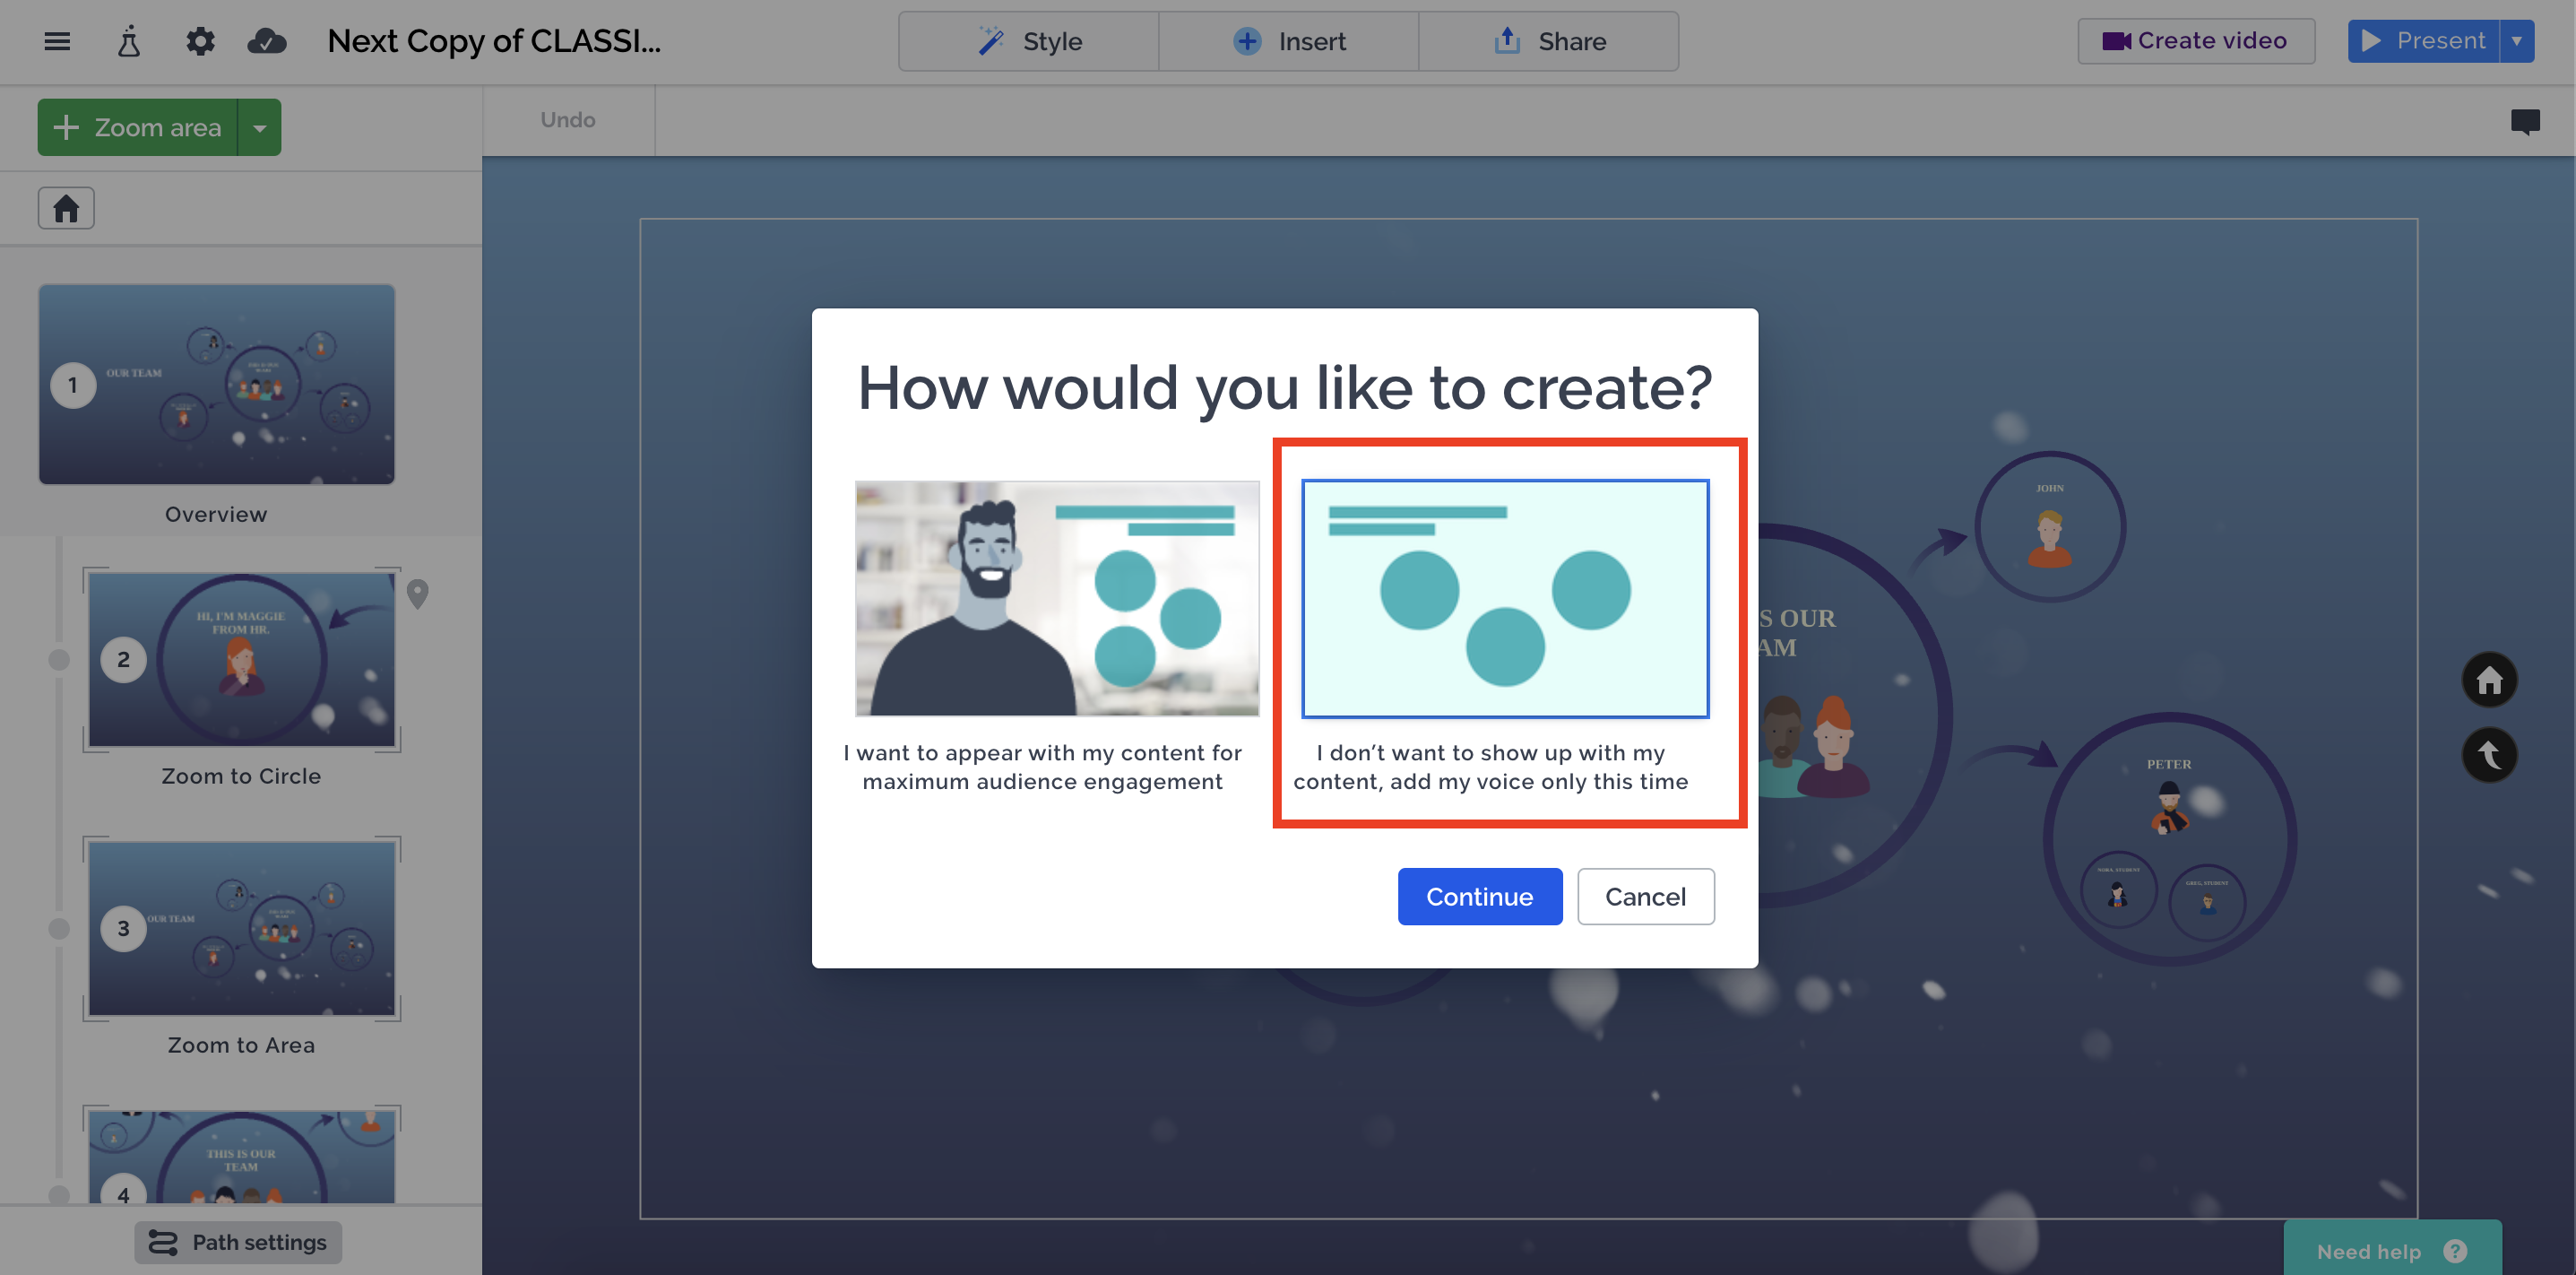The height and width of the screenshot is (1275, 2576).
Task: Open Path settings
Action: click(238, 1242)
